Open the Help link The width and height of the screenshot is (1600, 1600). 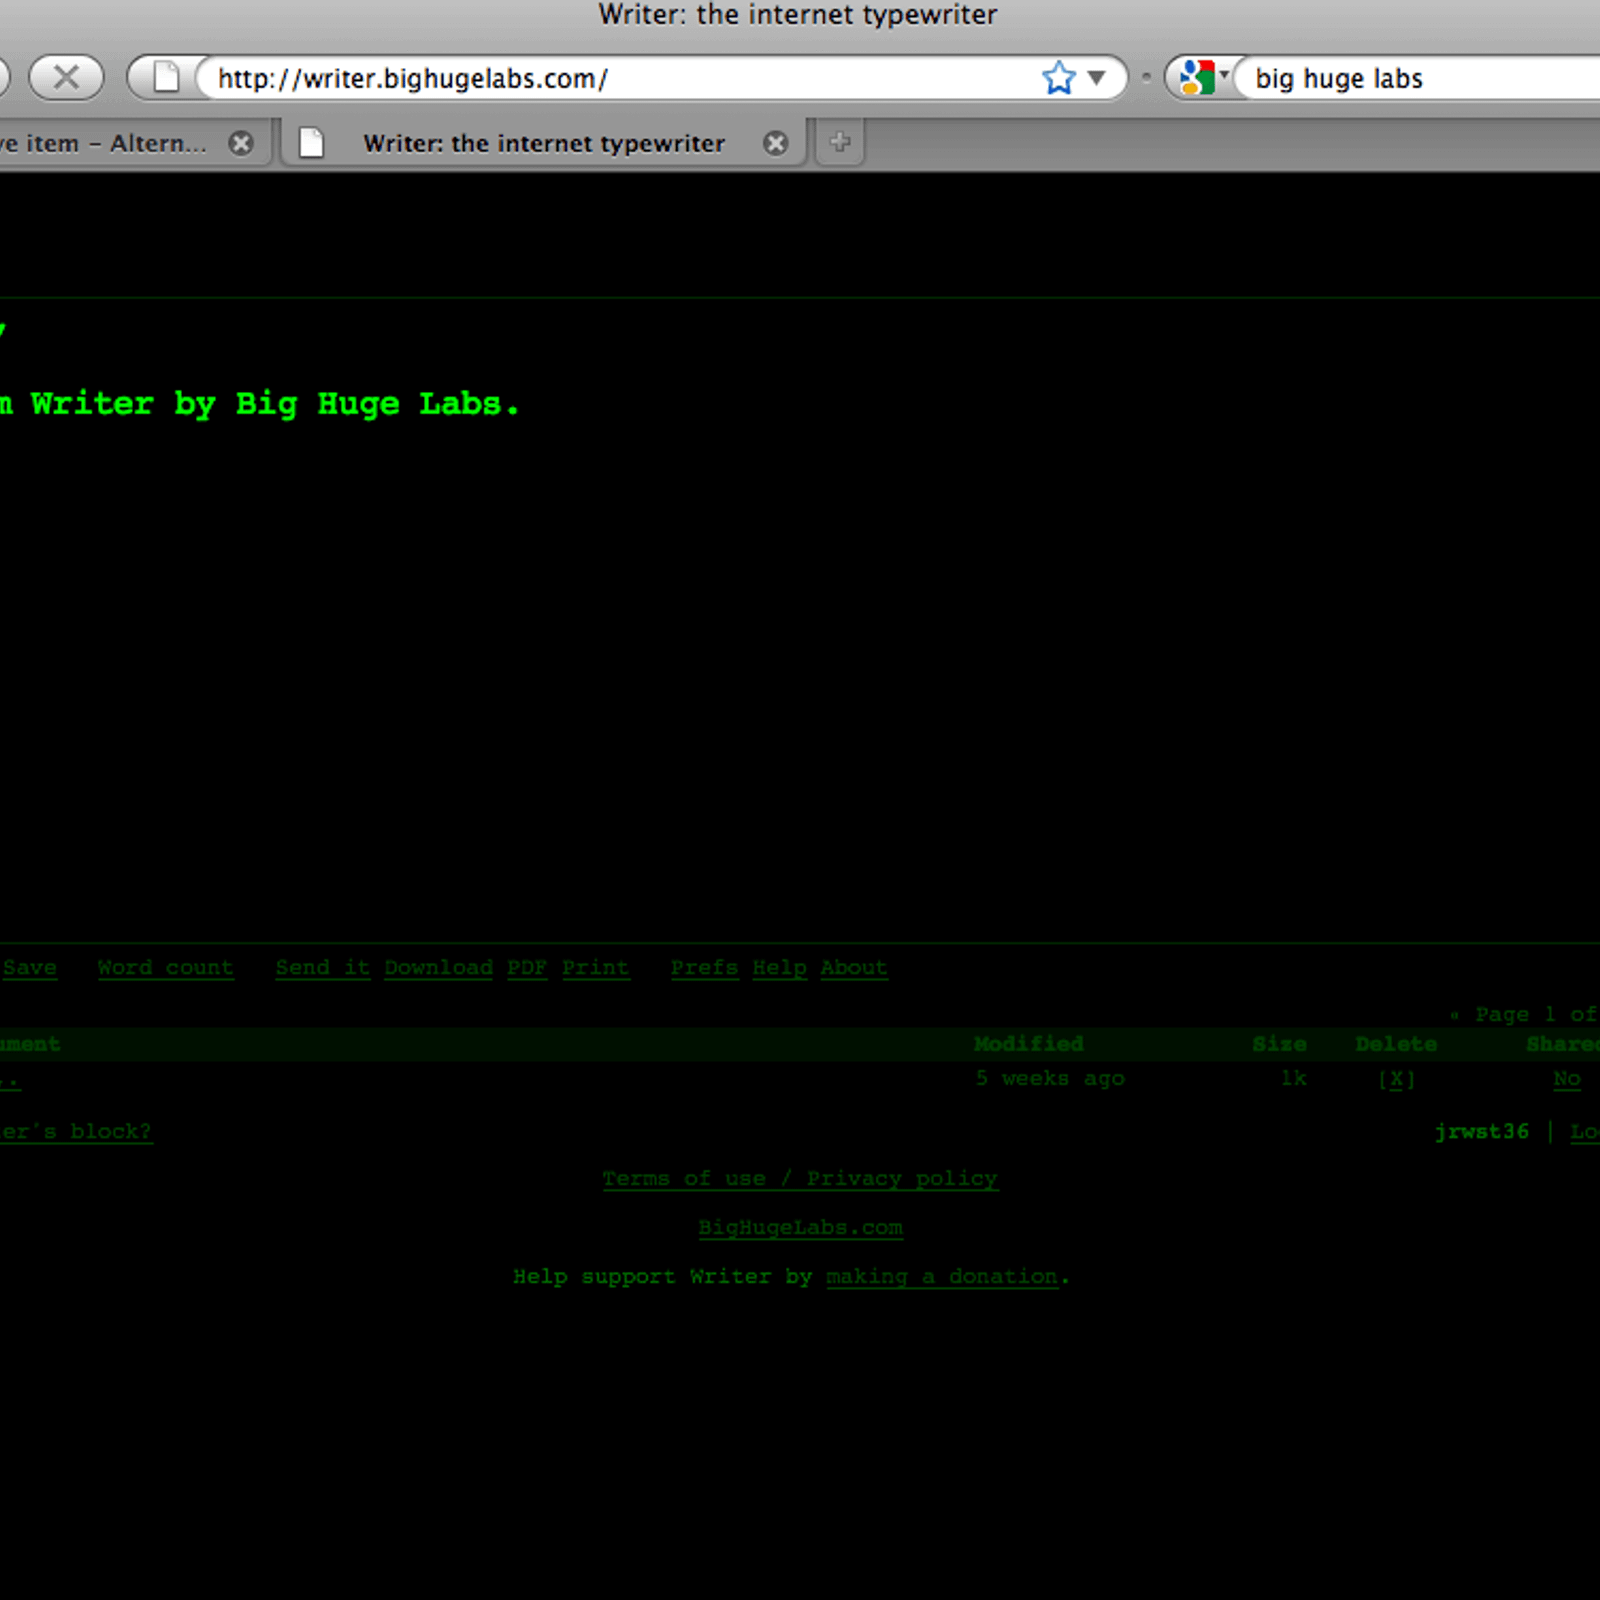779,967
